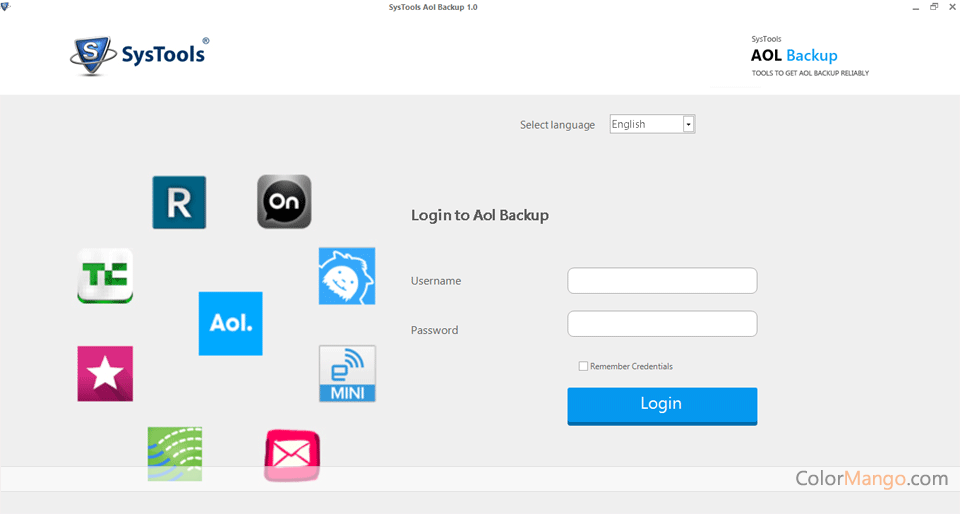This screenshot has height=514, width=960.
Task: Click the English language combo box
Action: (x=652, y=124)
